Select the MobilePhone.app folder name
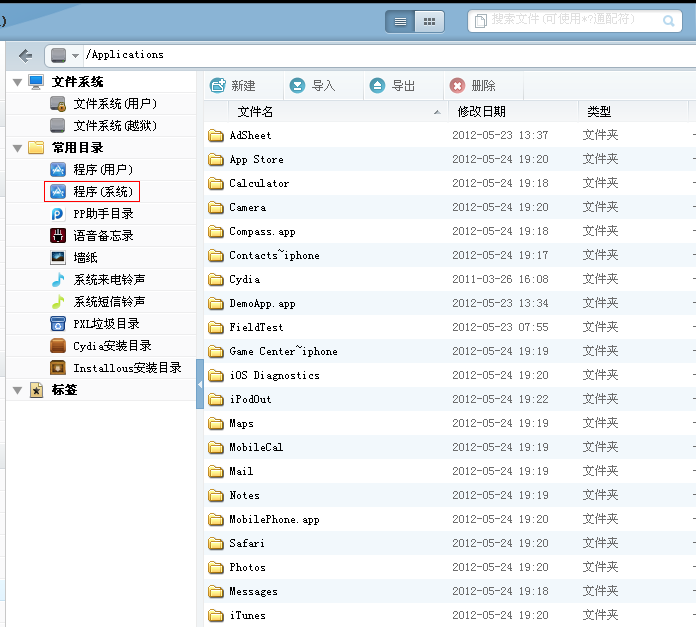Image resolution: width=696 pixels, height=627 pixels. coord(274,520)
